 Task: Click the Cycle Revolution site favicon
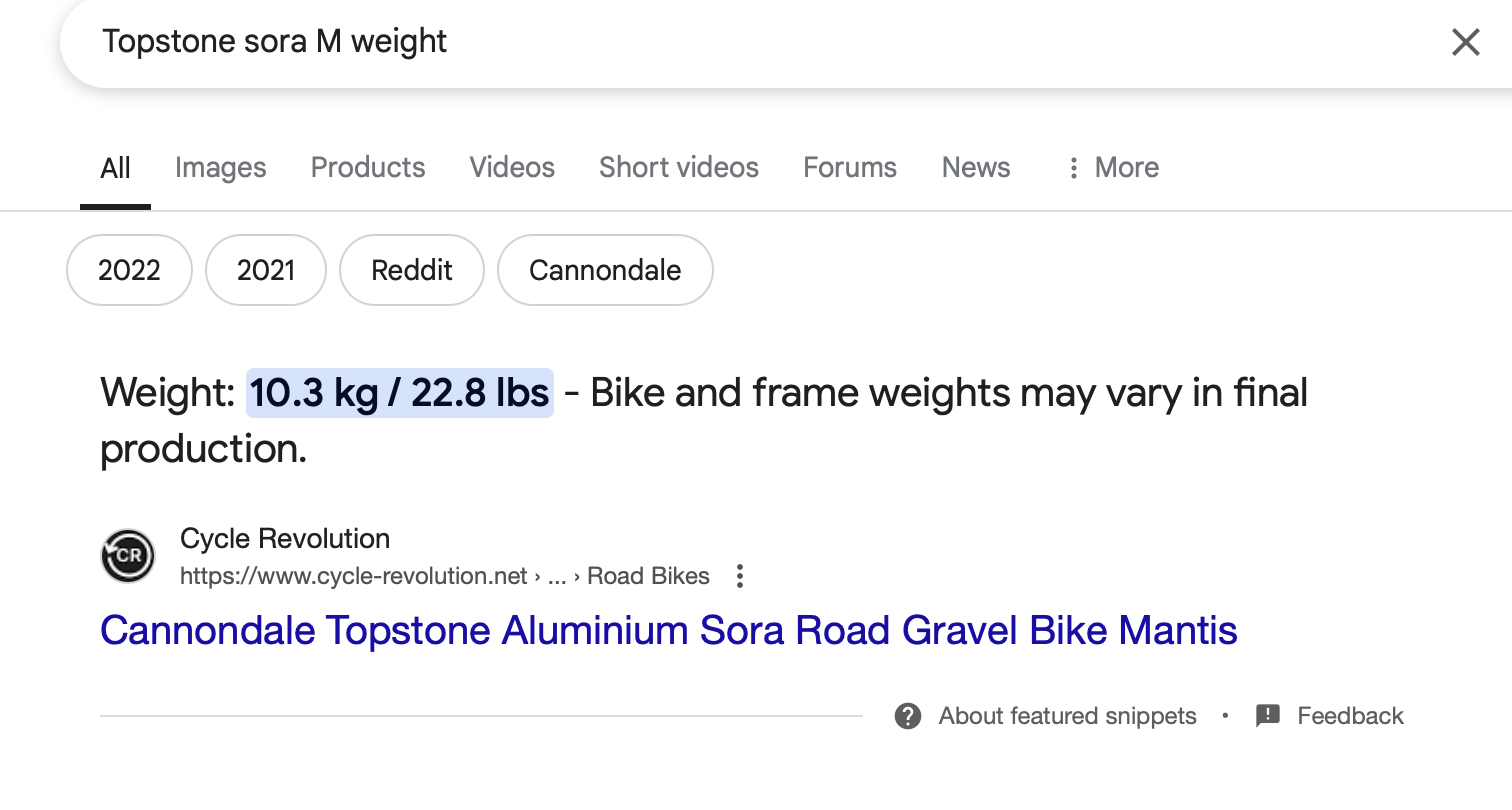128,556
